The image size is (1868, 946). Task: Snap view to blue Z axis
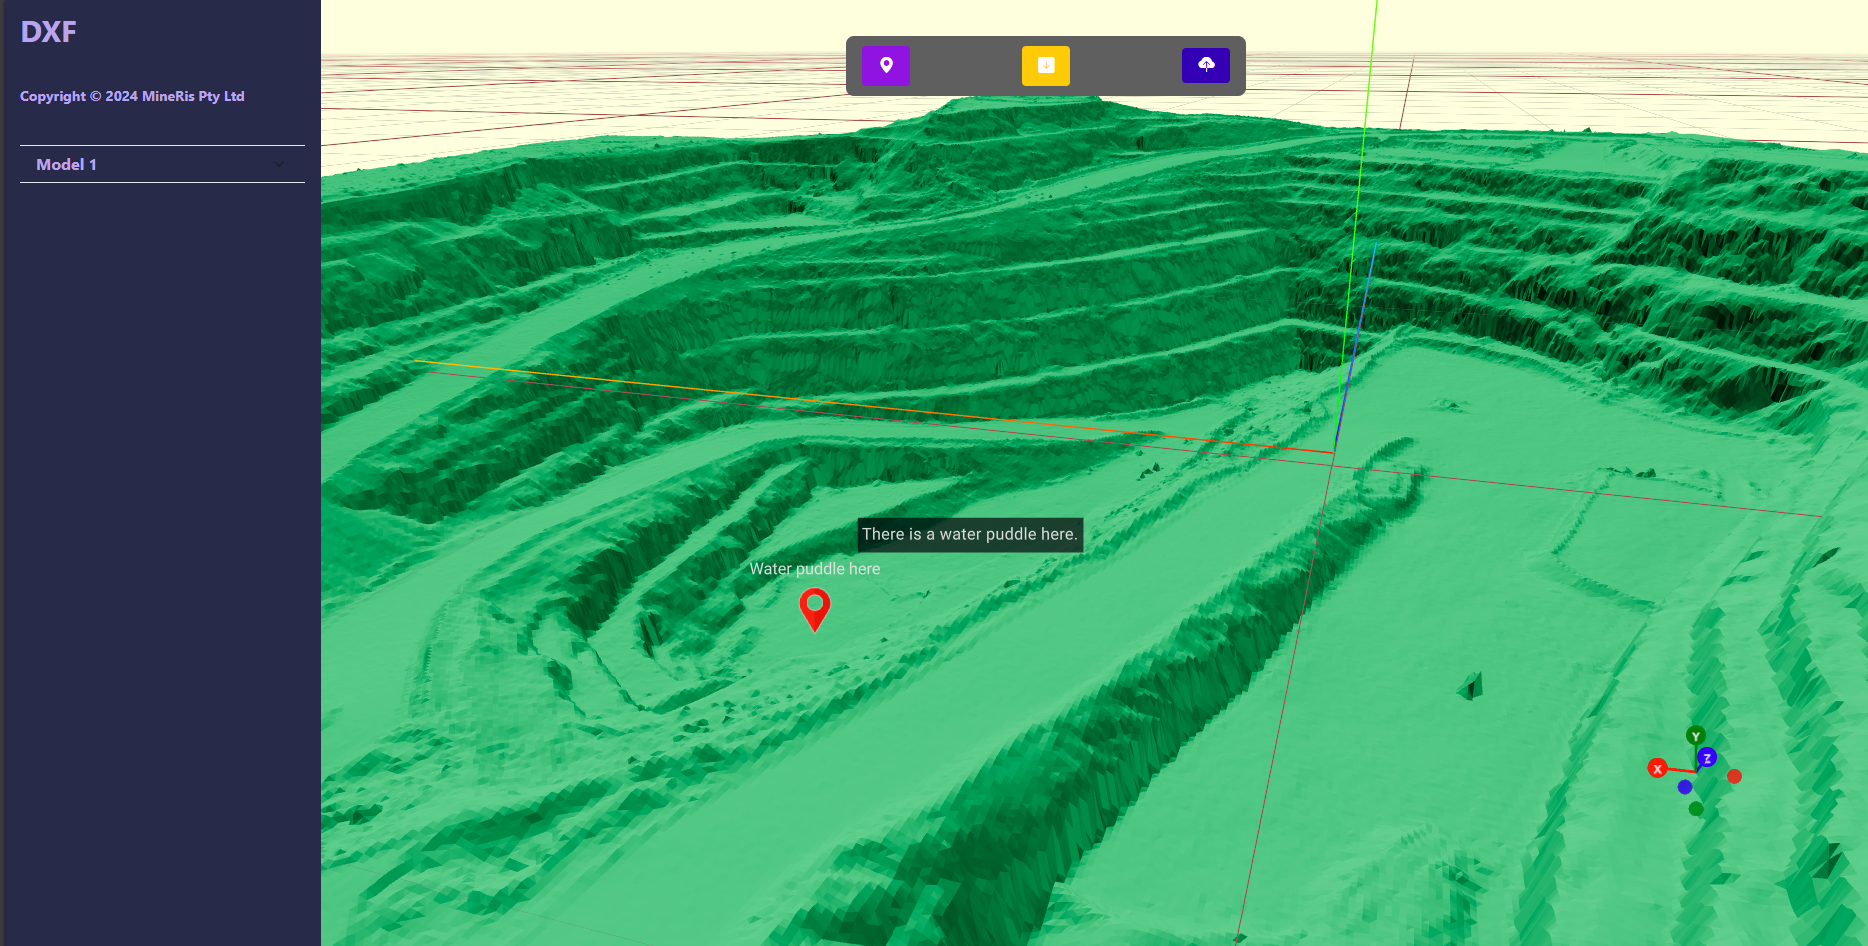(1707, 758)
